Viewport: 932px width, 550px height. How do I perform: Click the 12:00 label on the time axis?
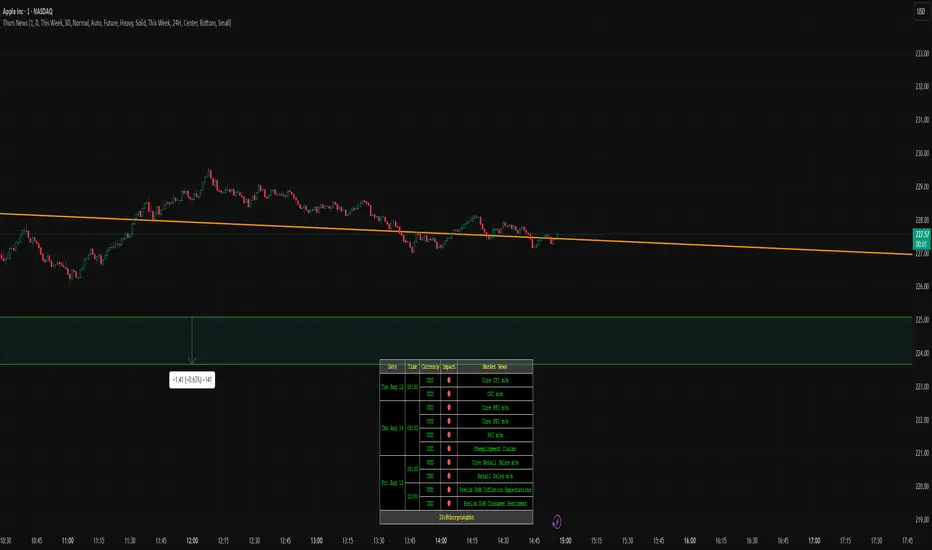[192, 539]
